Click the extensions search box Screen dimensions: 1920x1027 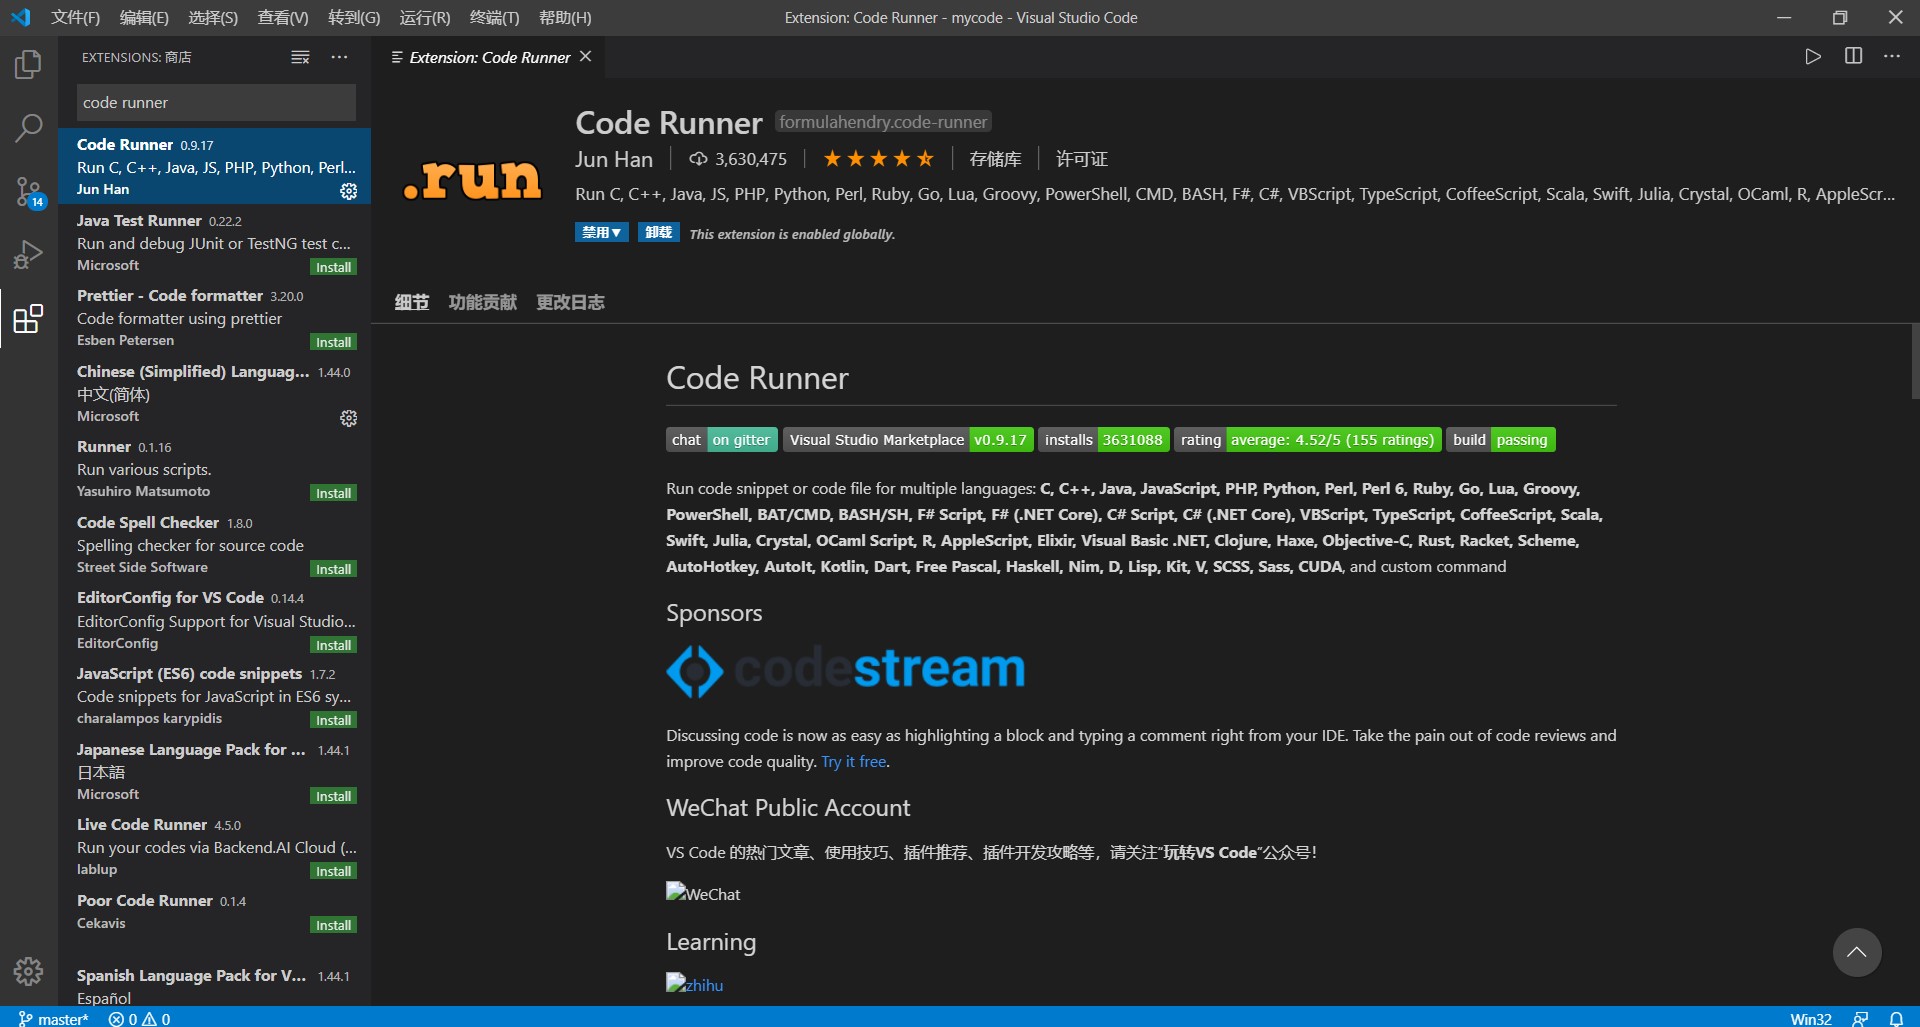(x=216, y=102)
